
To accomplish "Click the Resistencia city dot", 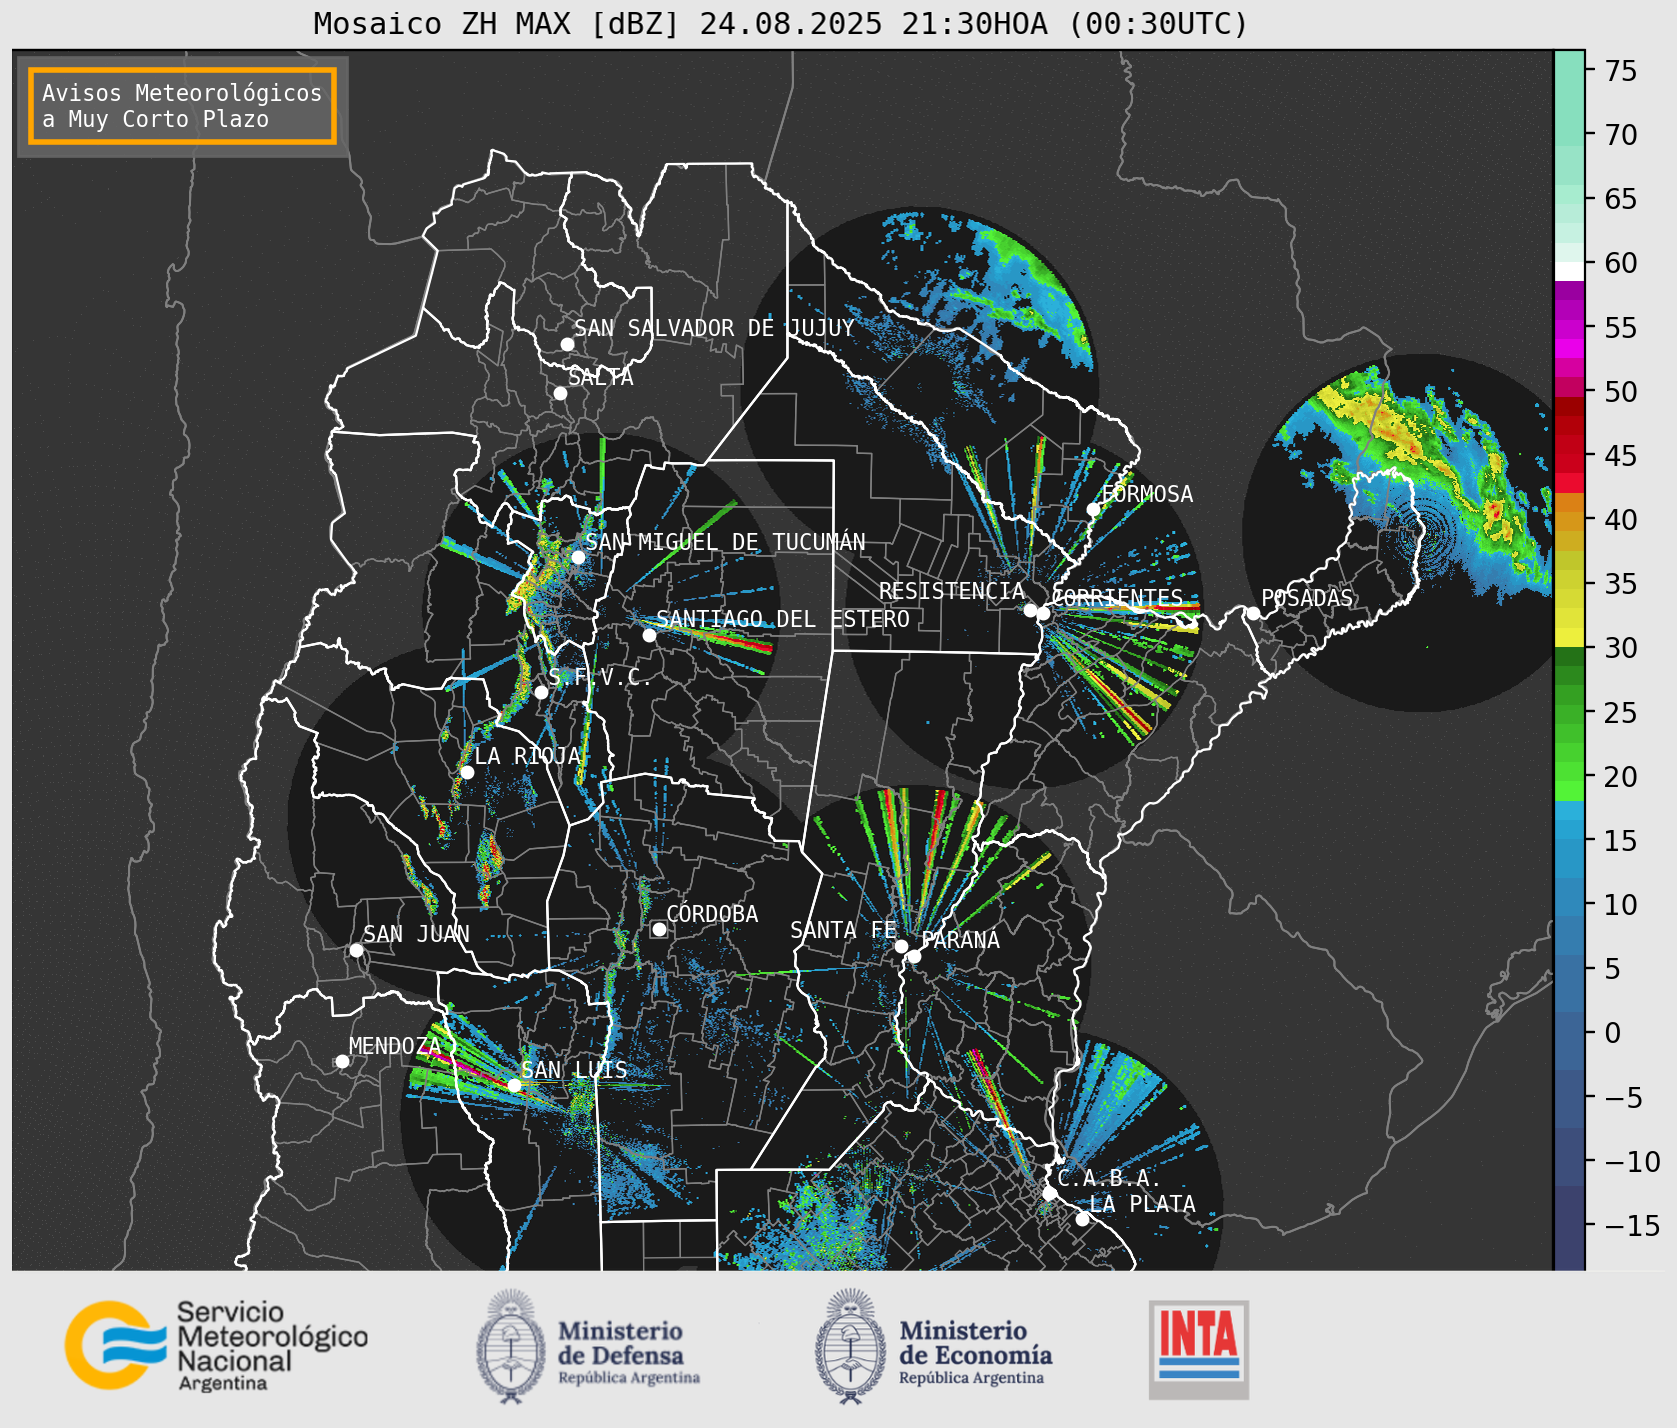I will [1030, 609].
